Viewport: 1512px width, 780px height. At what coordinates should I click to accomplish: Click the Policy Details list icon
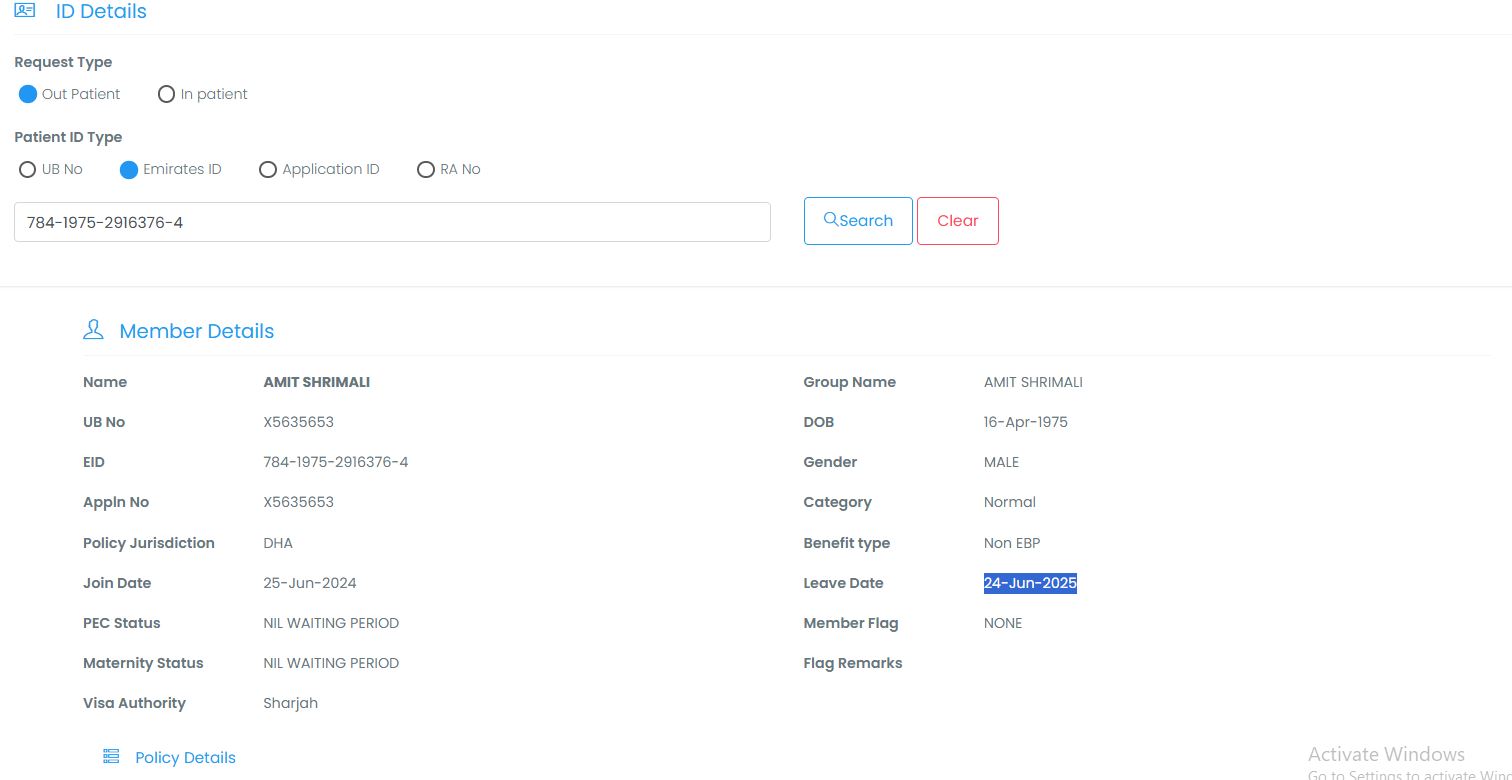[x=111, y=757]
